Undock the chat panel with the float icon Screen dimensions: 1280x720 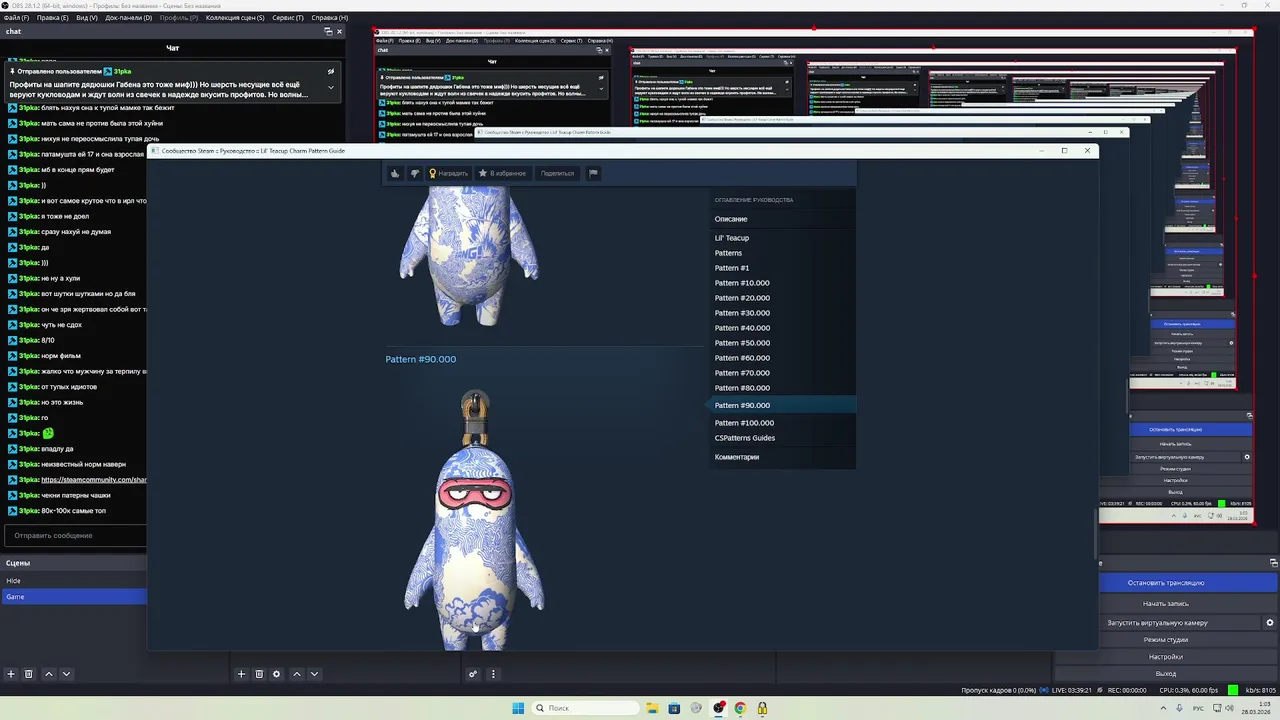tap(328, 32)
